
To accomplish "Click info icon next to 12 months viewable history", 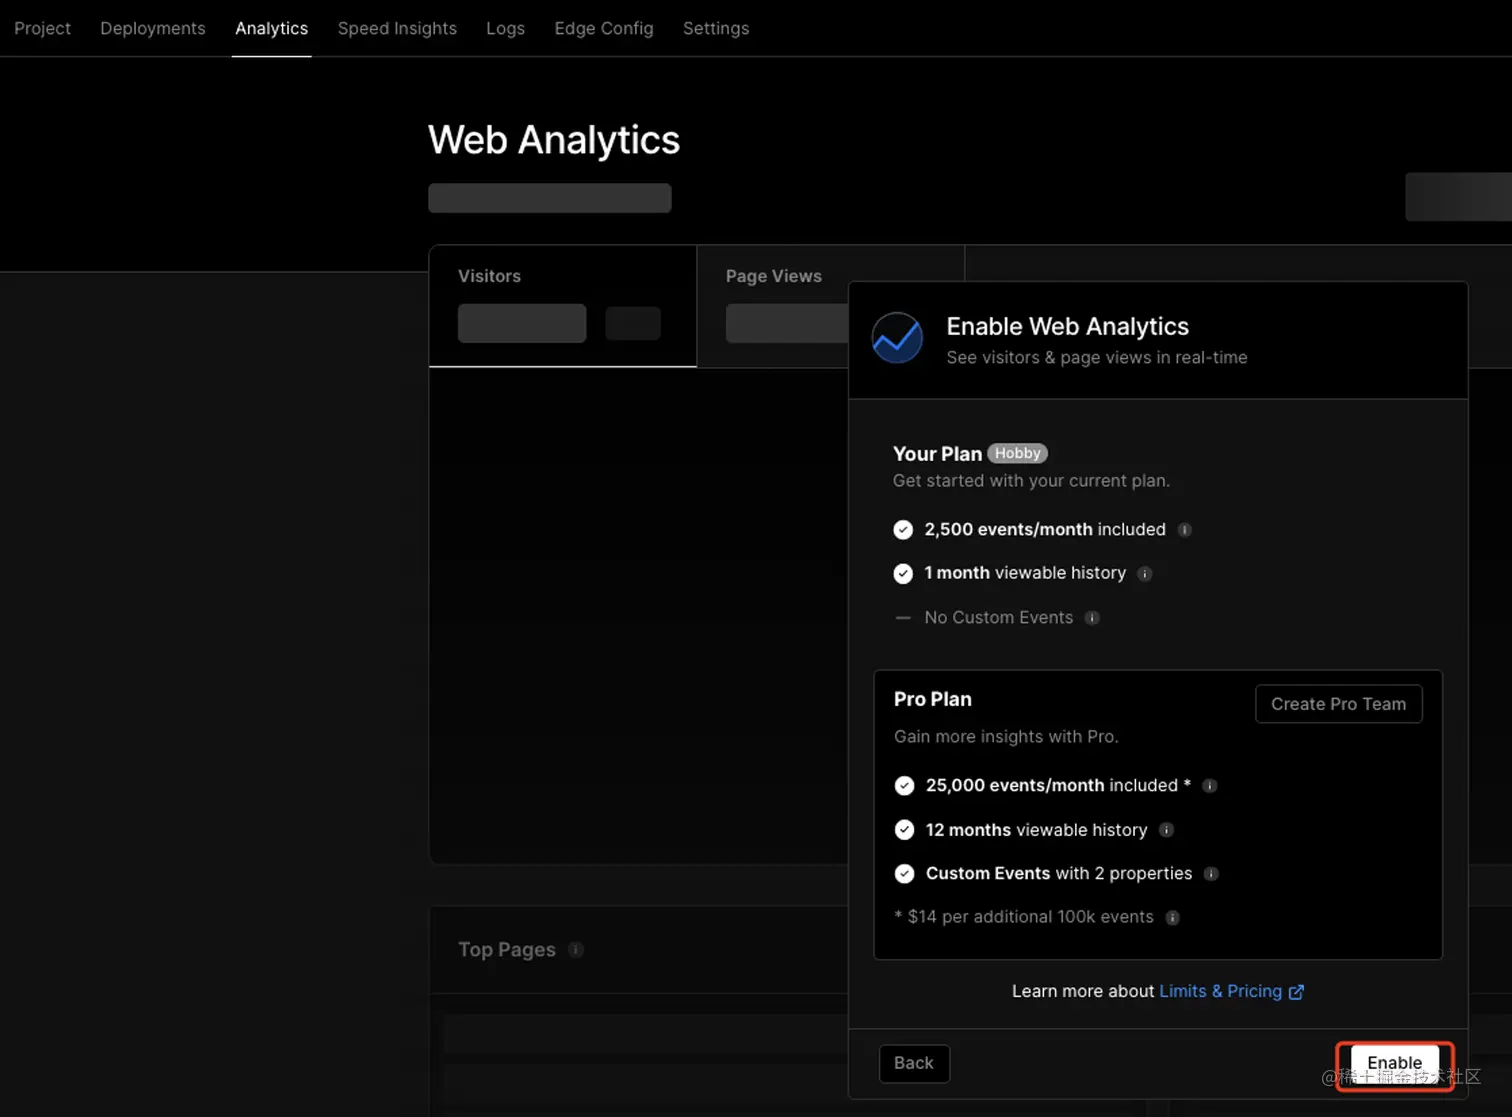I will pos(1166,830).
